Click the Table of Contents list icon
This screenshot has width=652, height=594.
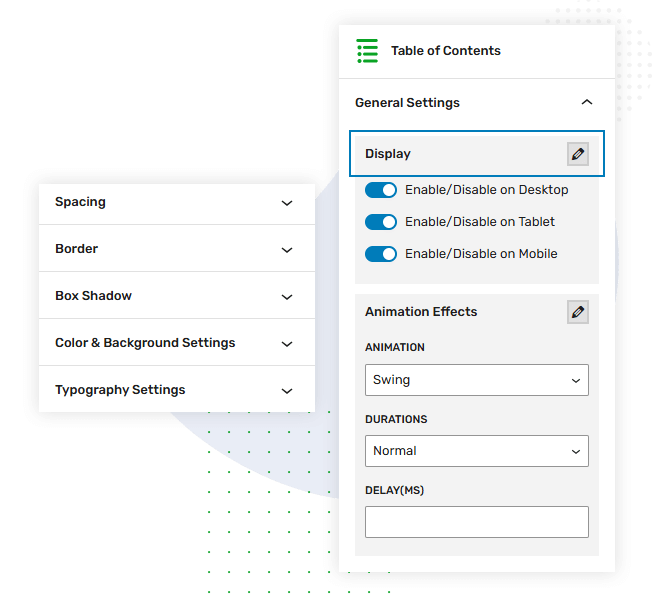pos(367,51)
